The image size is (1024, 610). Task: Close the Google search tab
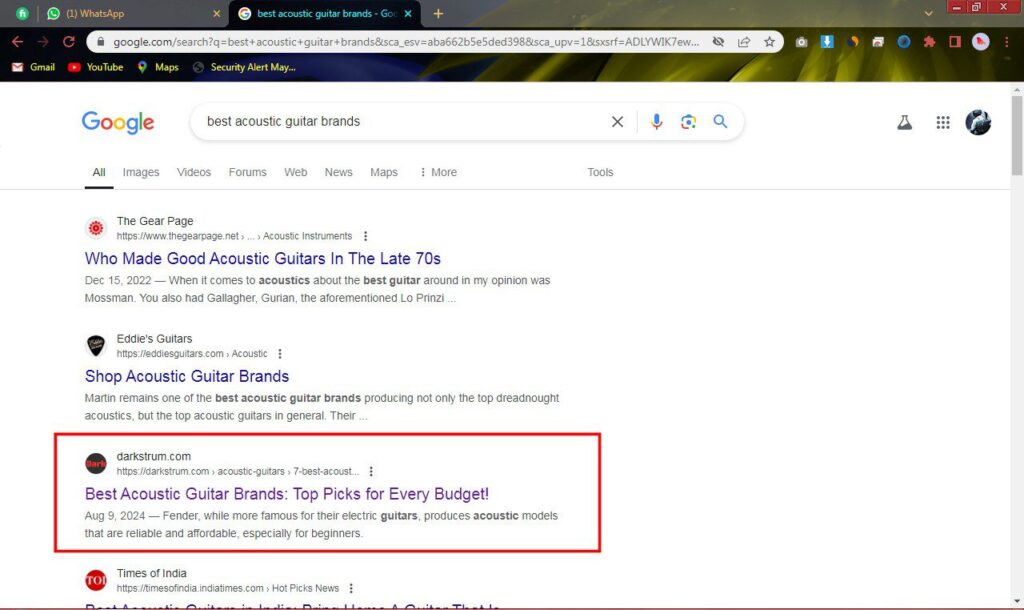(x=408, y=13)
